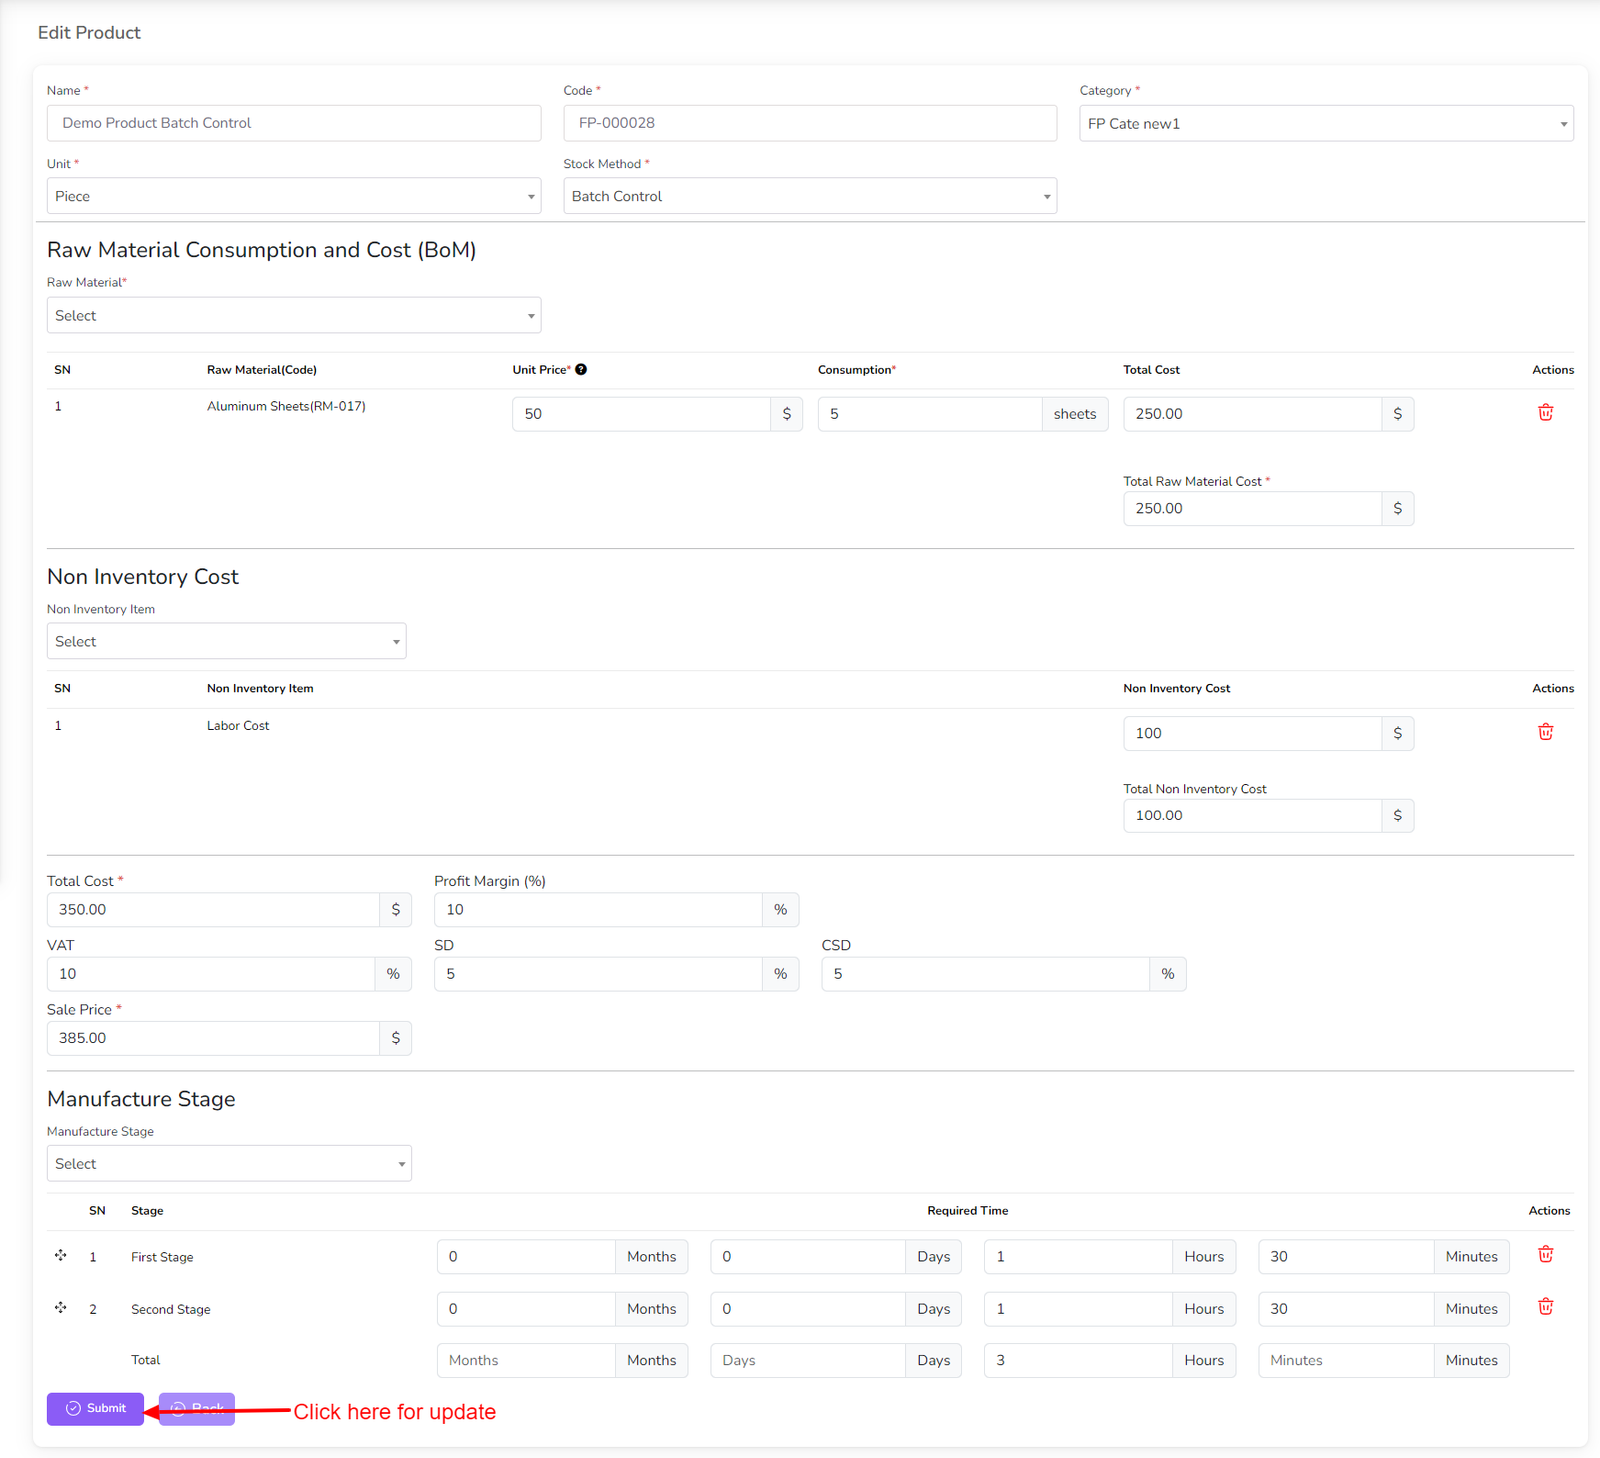Delete the Aluminum Sheets raw material row

click(x=1545, y=413)
